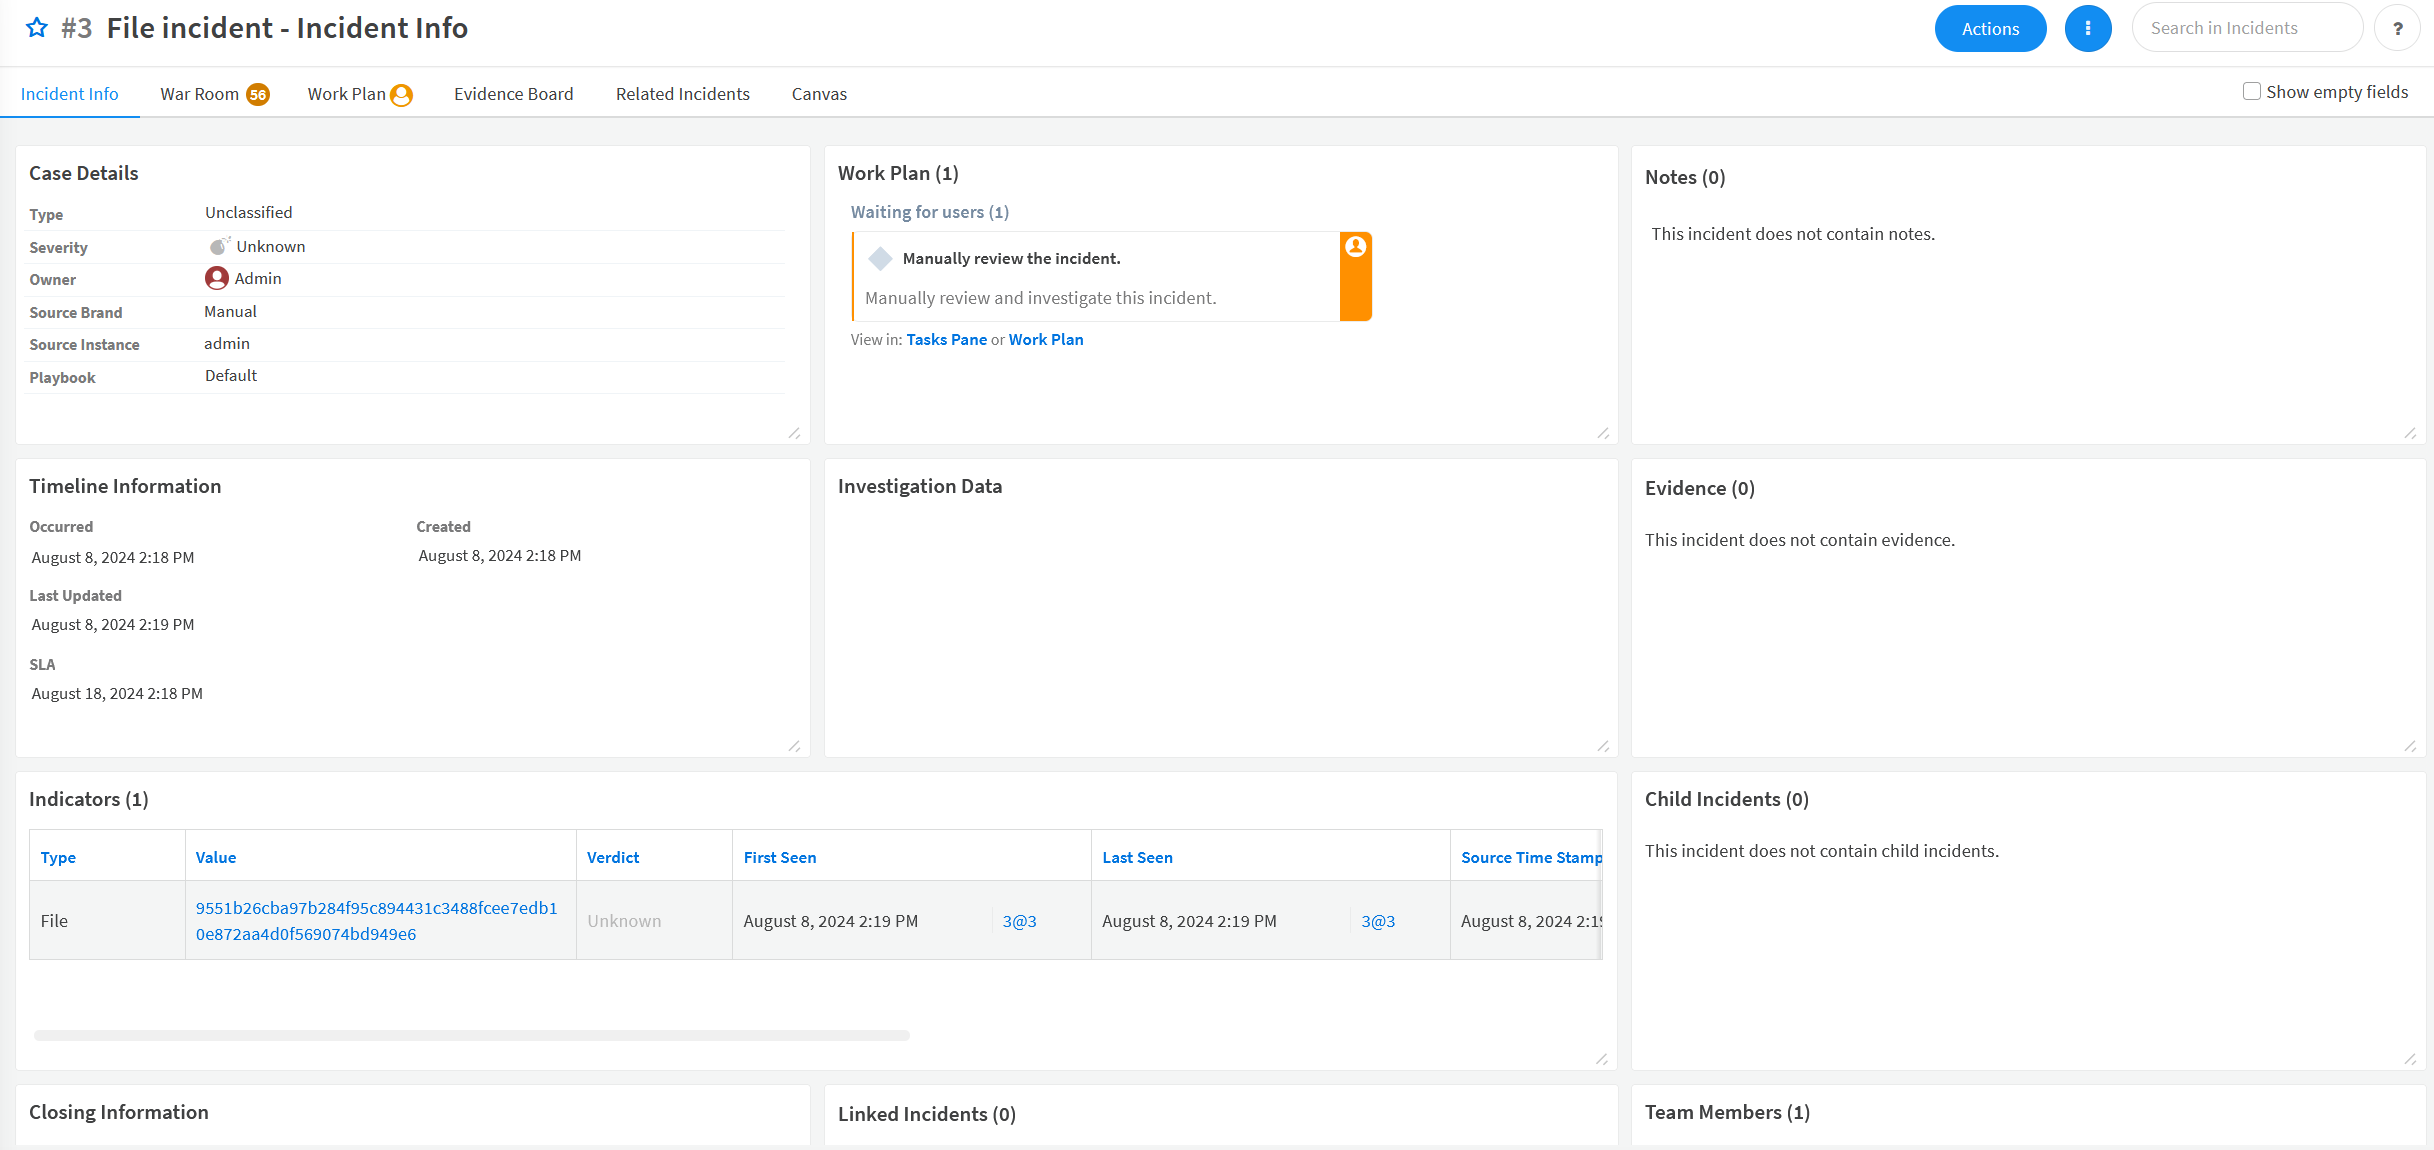Click the Occurred date value
This screenshot has height=1150, width=2434.
click(x=113, y=557)
